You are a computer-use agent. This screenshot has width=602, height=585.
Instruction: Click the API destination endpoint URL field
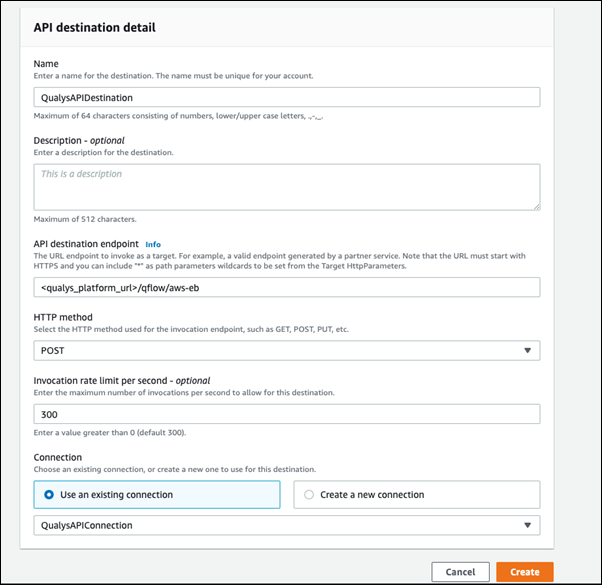tap(286, 287)
